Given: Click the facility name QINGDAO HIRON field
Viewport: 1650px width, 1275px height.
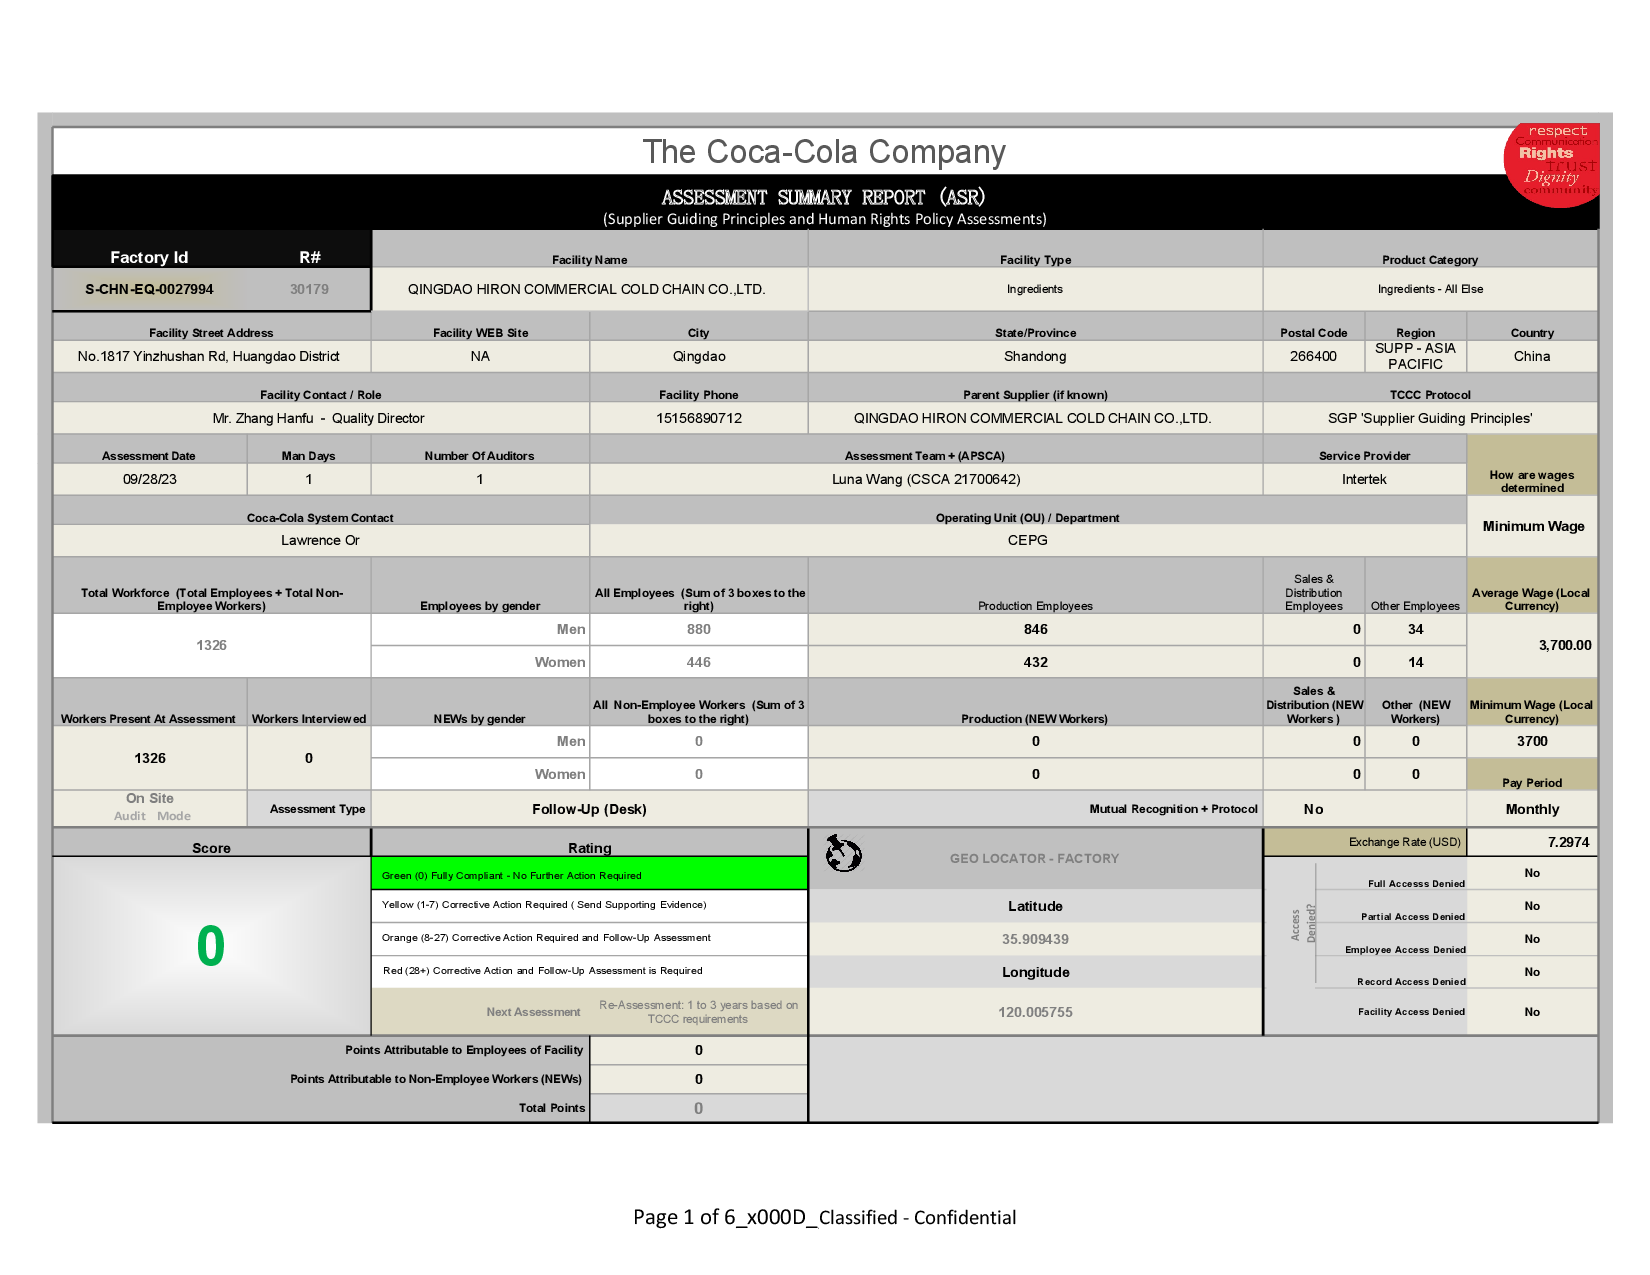Looking at the screenshot, I should [x=587, y=289].
